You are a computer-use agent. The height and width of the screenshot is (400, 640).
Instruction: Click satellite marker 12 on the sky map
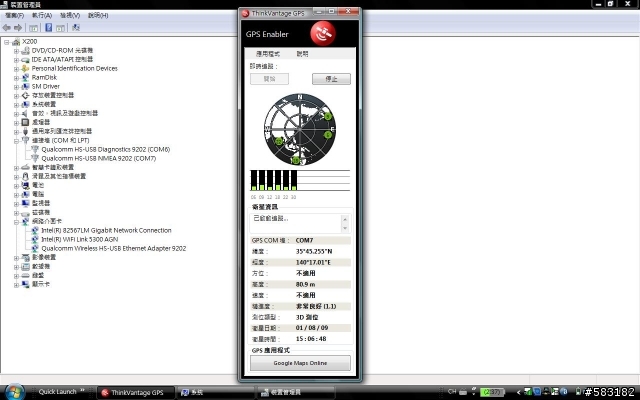tap(279, 141)
